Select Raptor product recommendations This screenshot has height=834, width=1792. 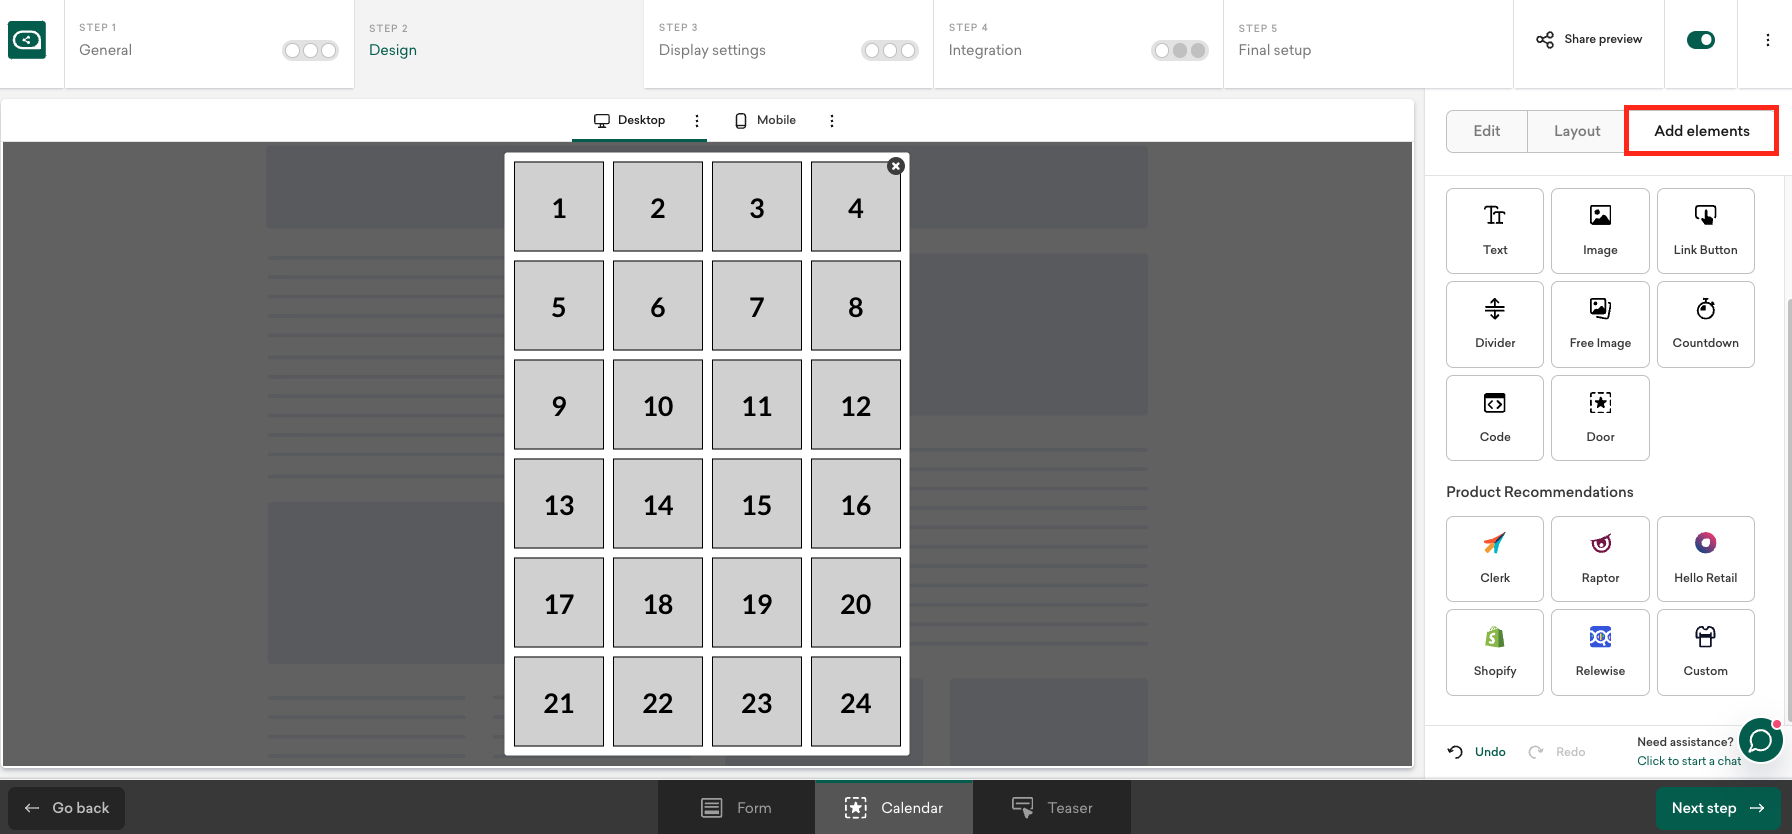pyautogui.click(x=1600, y=559)
